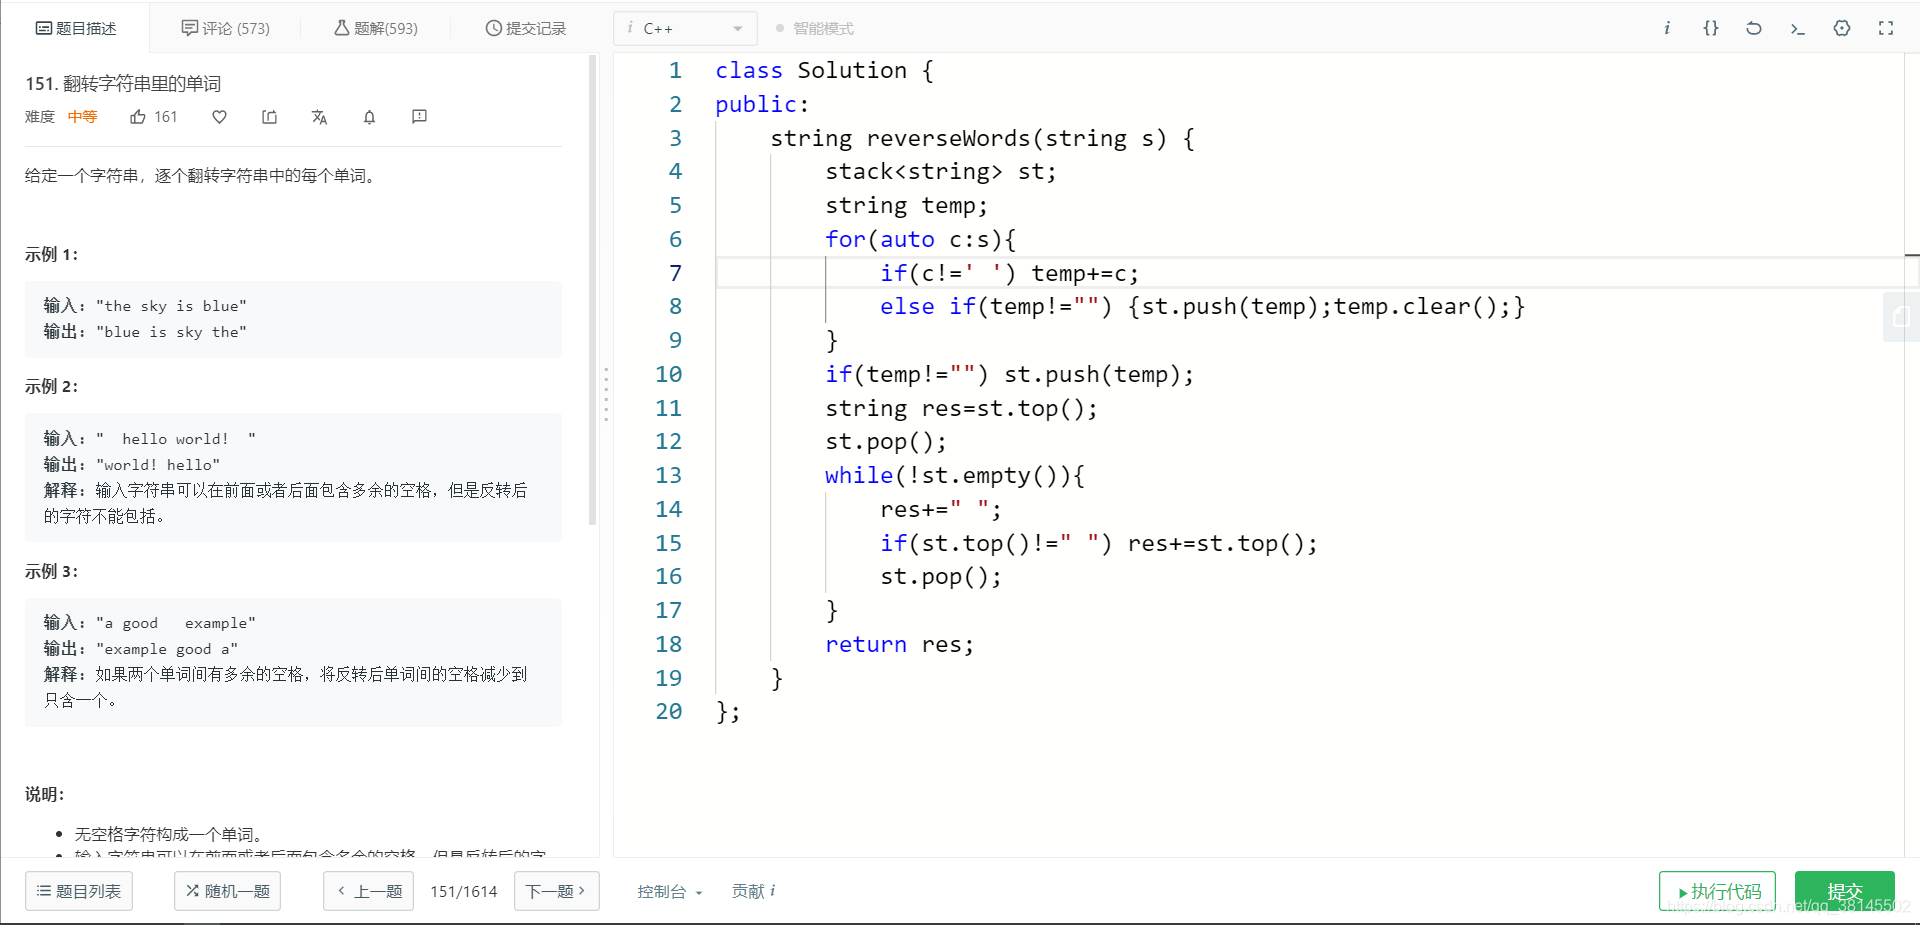The height and width of the screenshot is (925, 1920).
Task: Click the 说明: heading
Action: pyautogui.click(x=45, y=794)
